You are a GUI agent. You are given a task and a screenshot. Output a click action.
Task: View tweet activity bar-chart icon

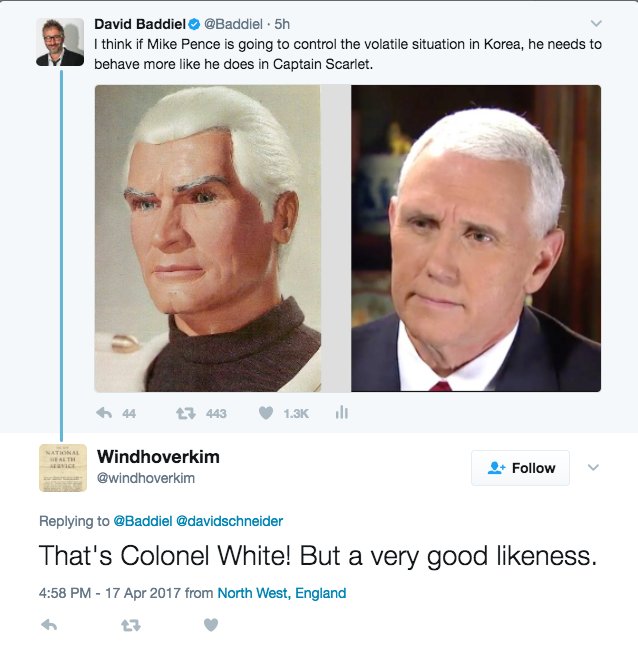pos(342,412)
